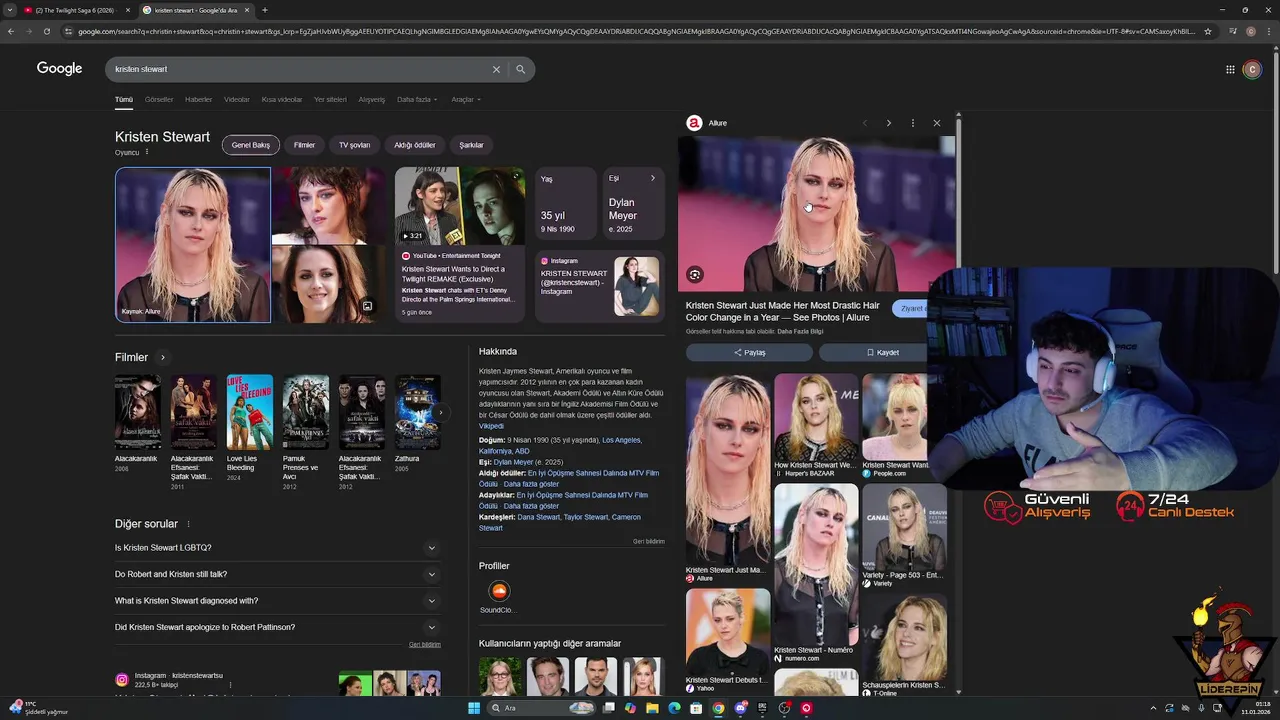Open the 'Araçlar' dropdown

466,100
